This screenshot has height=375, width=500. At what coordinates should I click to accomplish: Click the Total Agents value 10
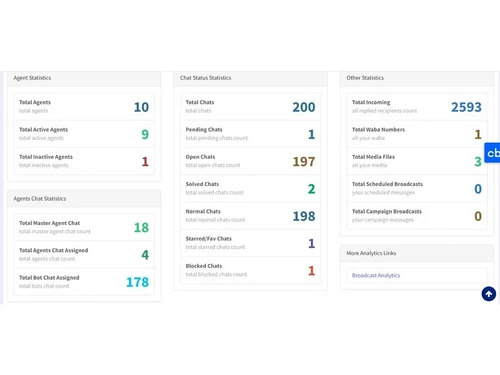coord(141,107)
